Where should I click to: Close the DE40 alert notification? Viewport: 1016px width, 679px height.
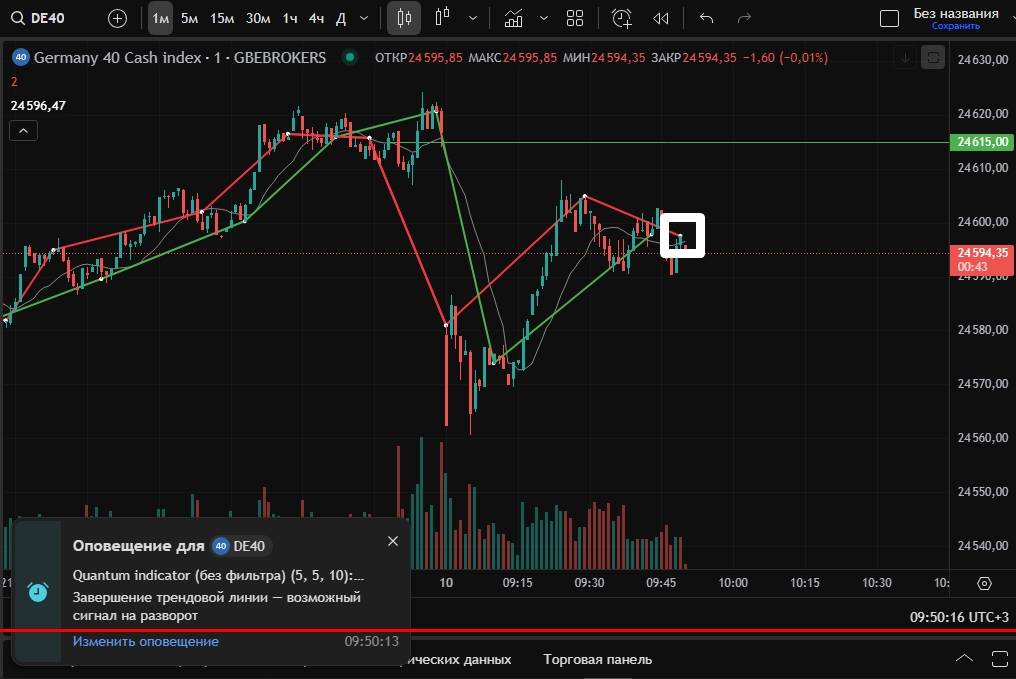coord(393,541)
